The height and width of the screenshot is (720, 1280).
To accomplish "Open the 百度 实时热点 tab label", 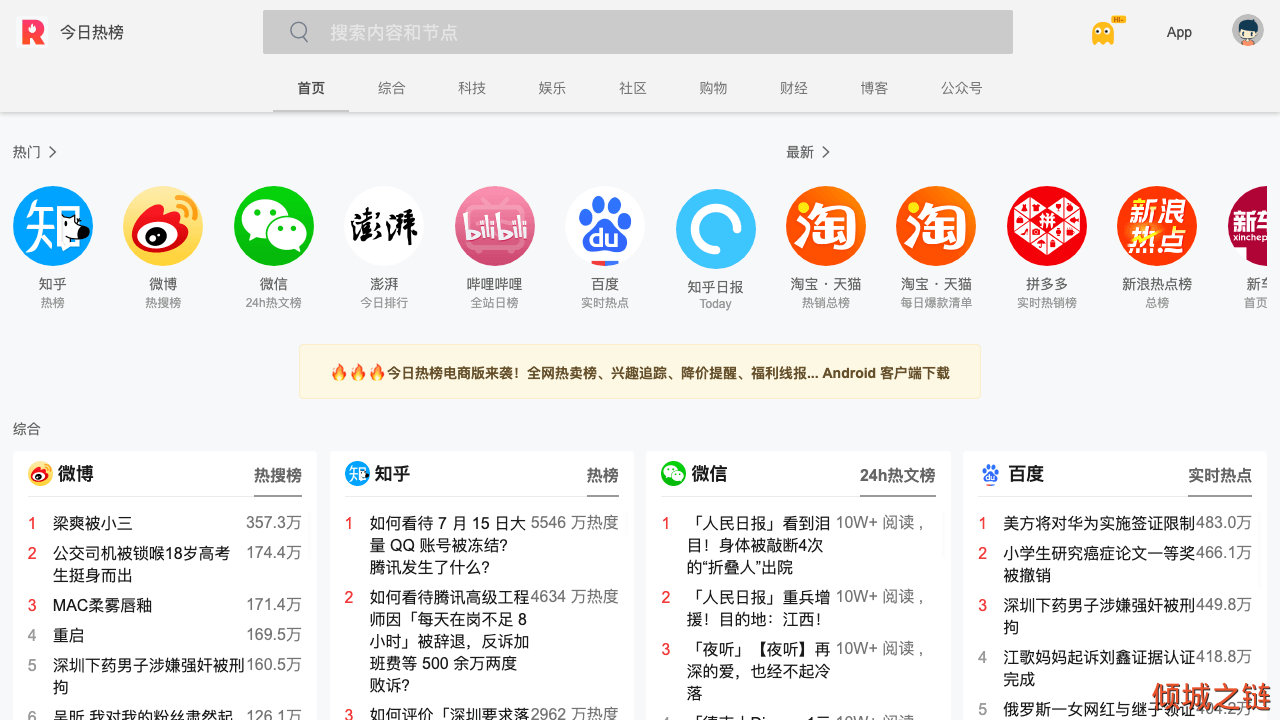I will [1220, 475].
